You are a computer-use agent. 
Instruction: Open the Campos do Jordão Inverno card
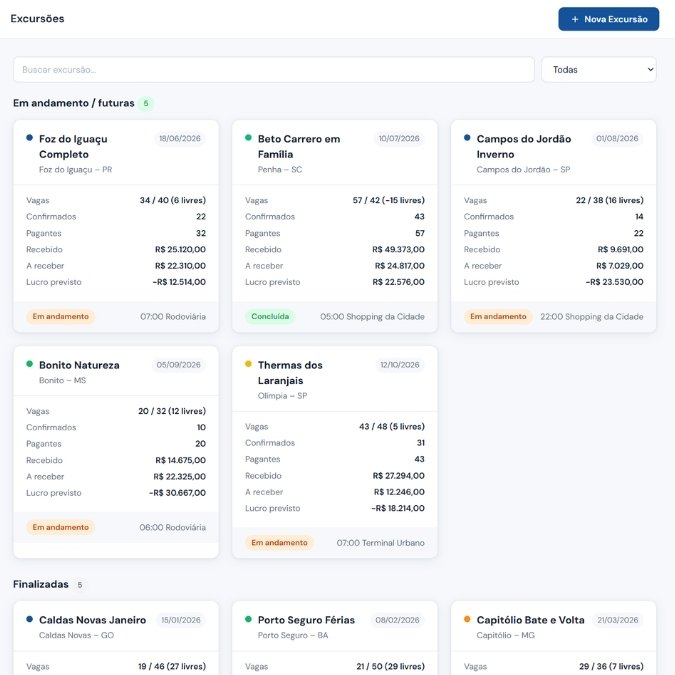click(x=553, y=226)
